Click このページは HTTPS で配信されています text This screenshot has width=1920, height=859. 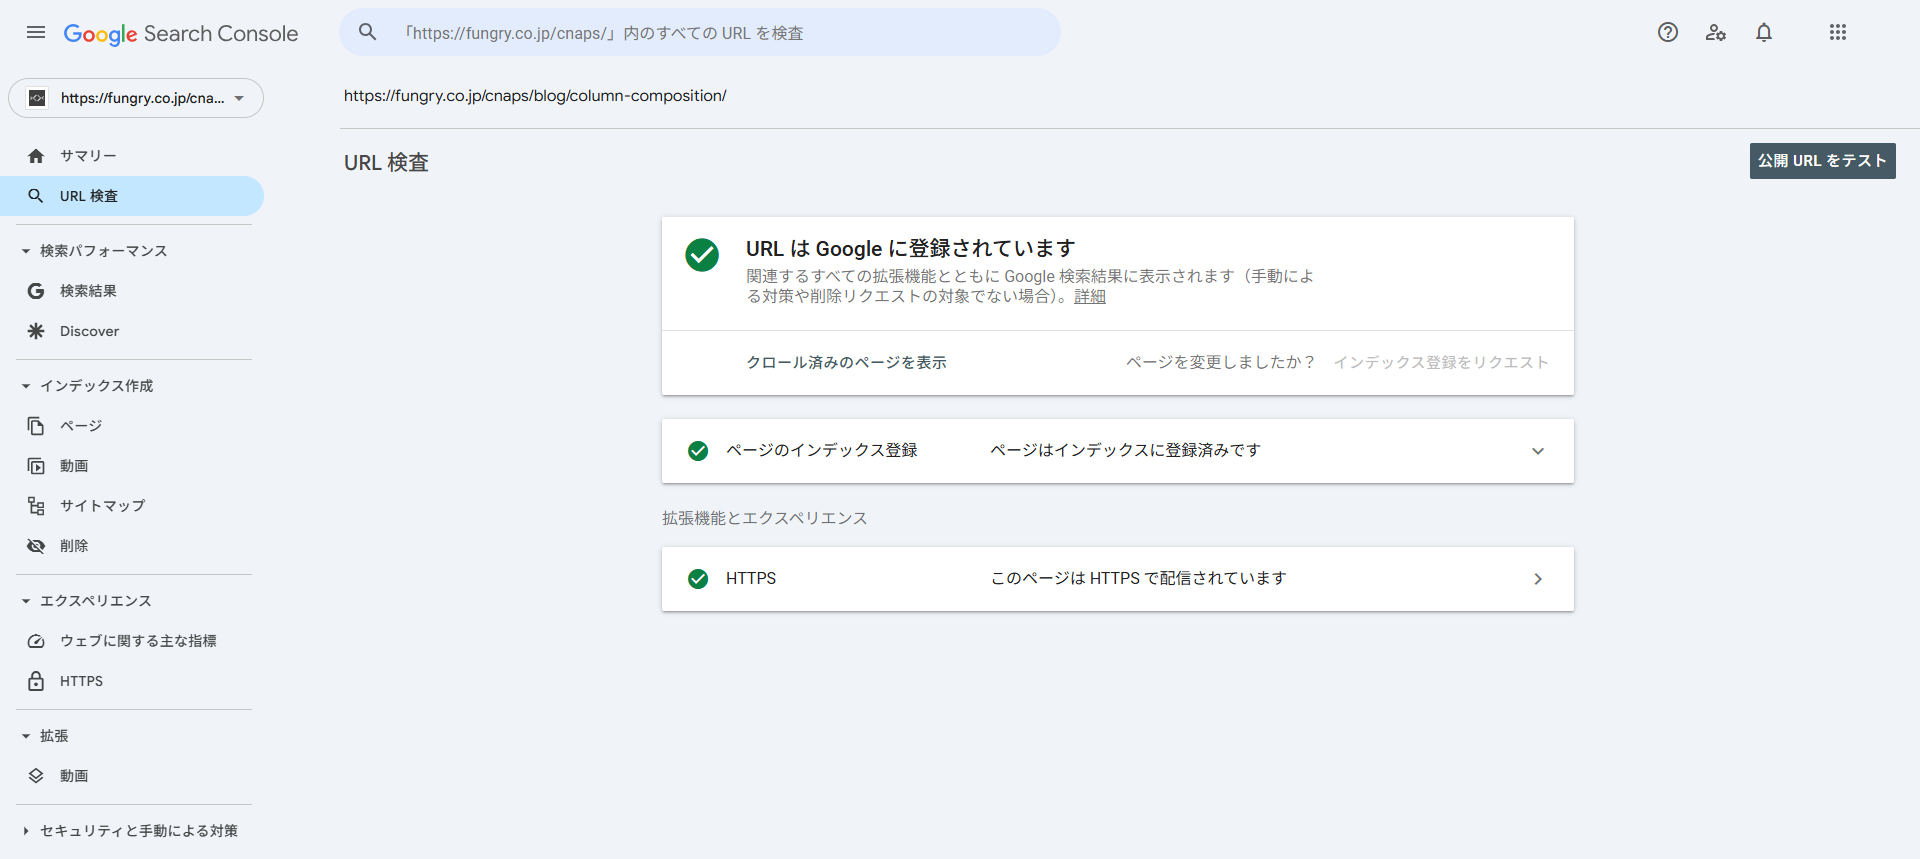1138,579
